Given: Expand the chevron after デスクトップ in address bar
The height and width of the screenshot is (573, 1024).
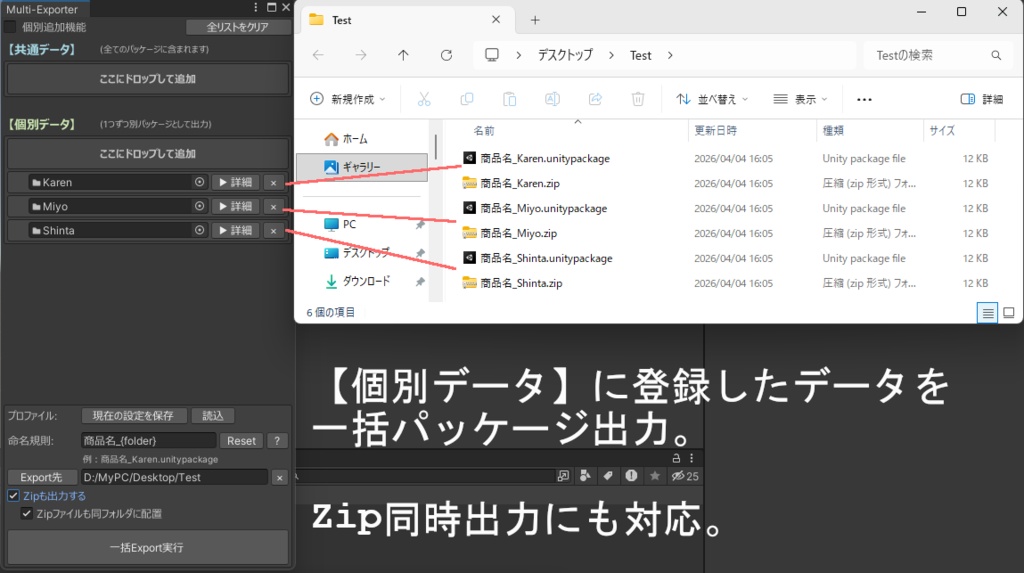Looking at the screenshot, I should [611, 56].
